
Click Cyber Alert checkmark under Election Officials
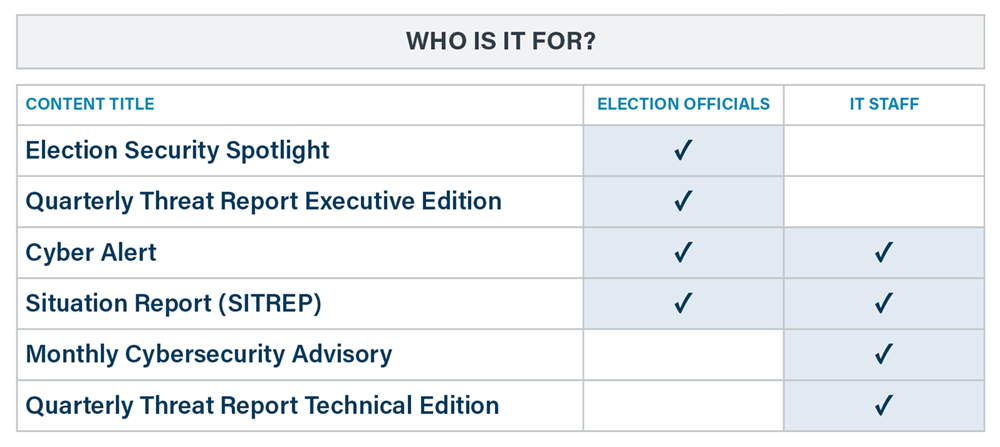tap(683, 253)
